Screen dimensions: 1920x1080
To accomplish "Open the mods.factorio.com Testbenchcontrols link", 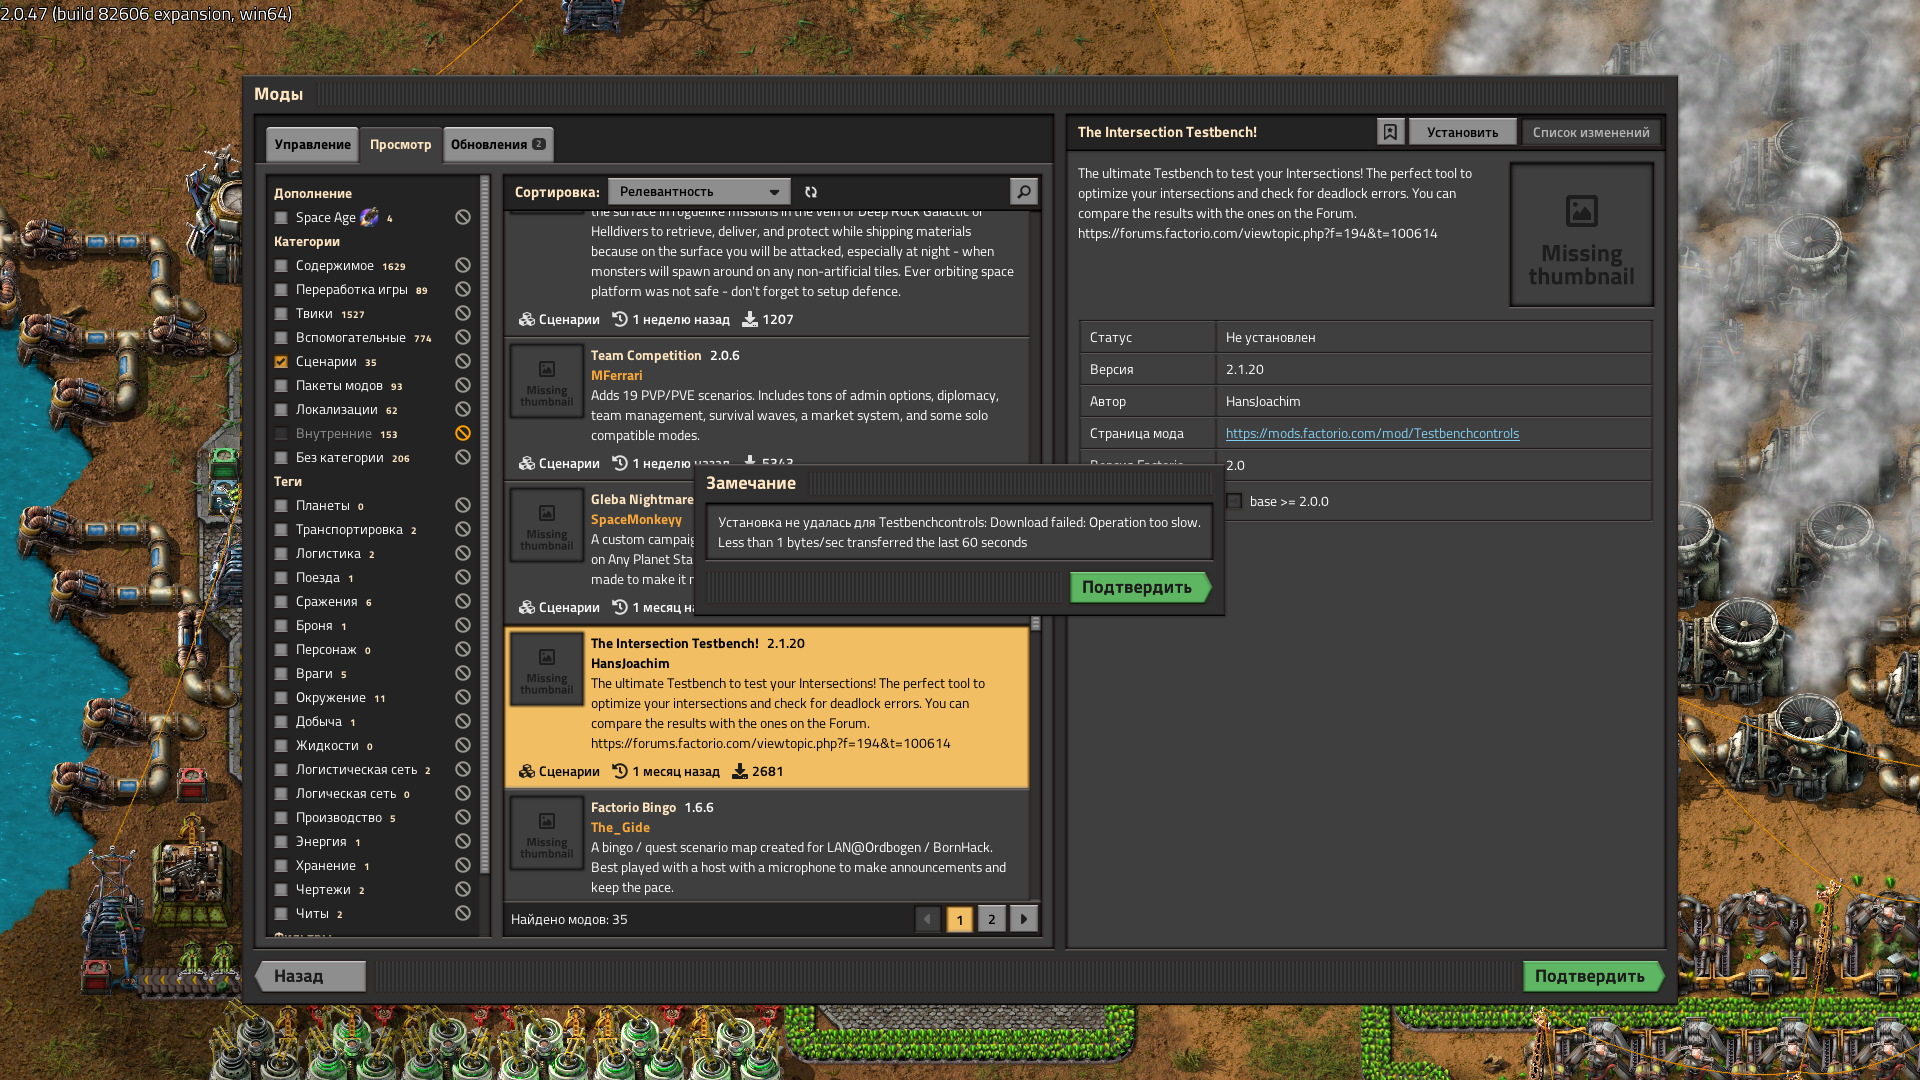I will tap(1372, 433).
